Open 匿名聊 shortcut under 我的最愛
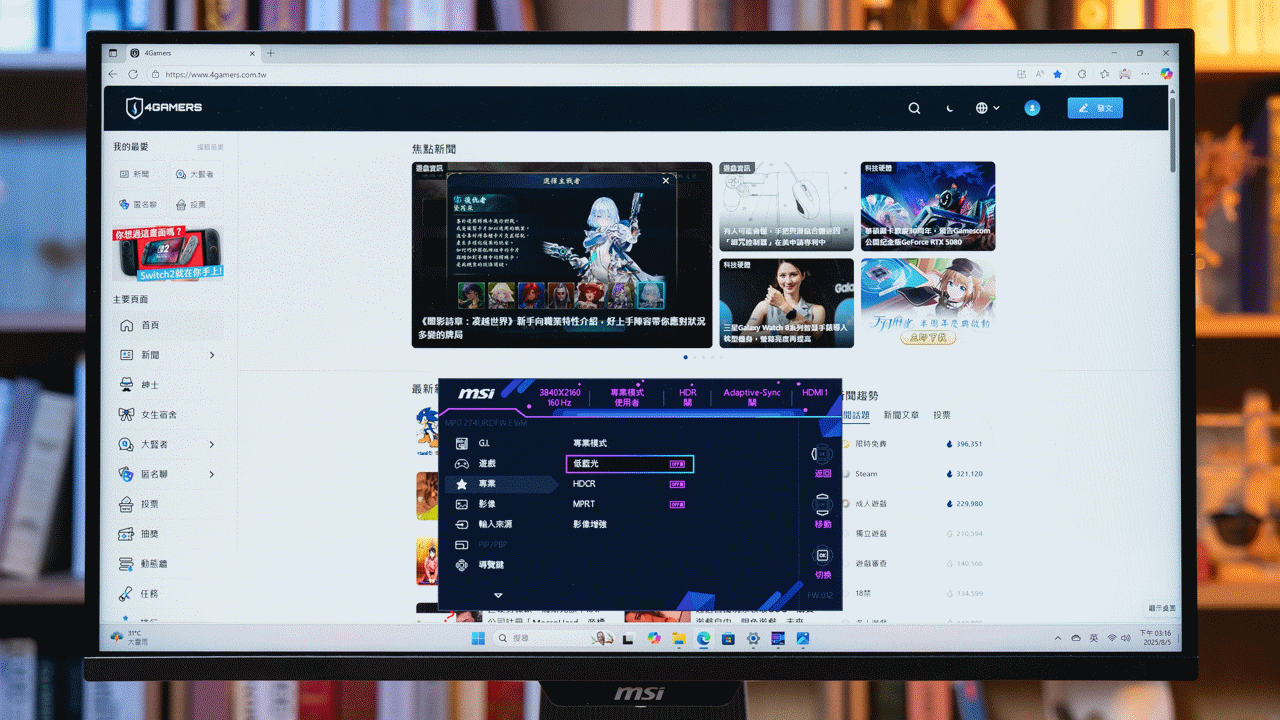Viewport: 1280px width, 720px height. coord(138,204)
